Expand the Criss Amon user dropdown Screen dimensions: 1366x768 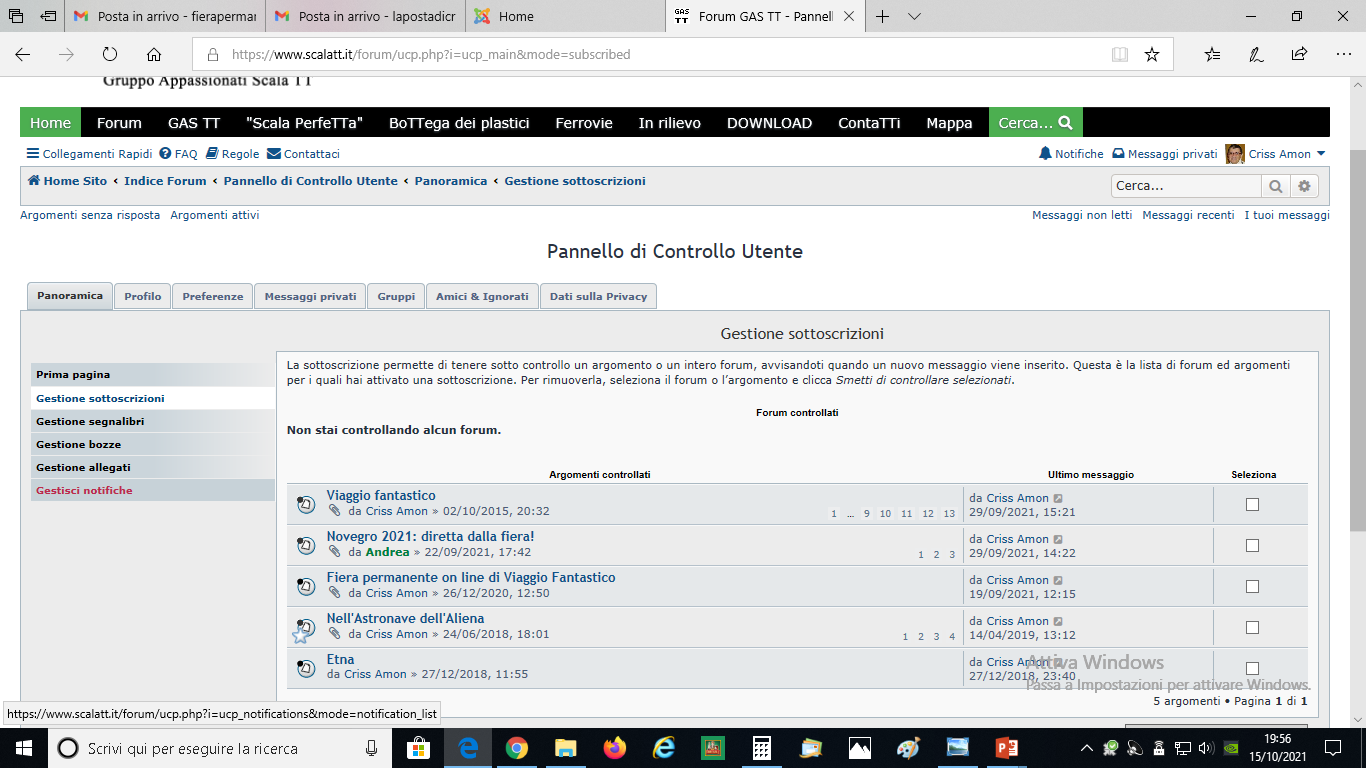click(1321, 154)
